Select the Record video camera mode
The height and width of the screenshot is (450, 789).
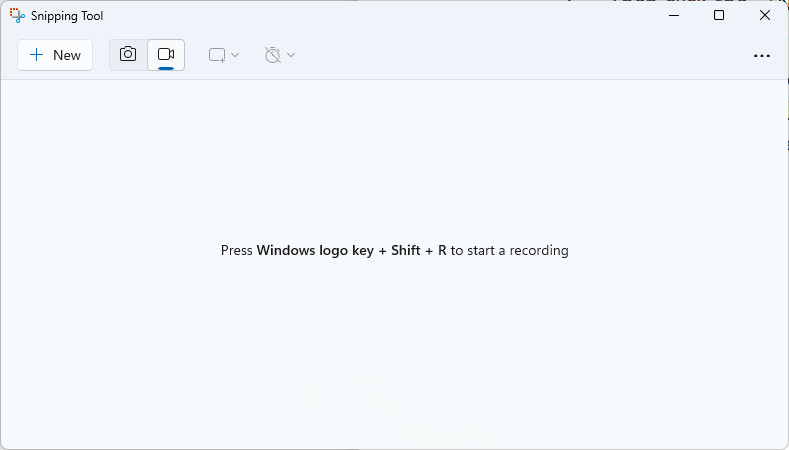166,54
